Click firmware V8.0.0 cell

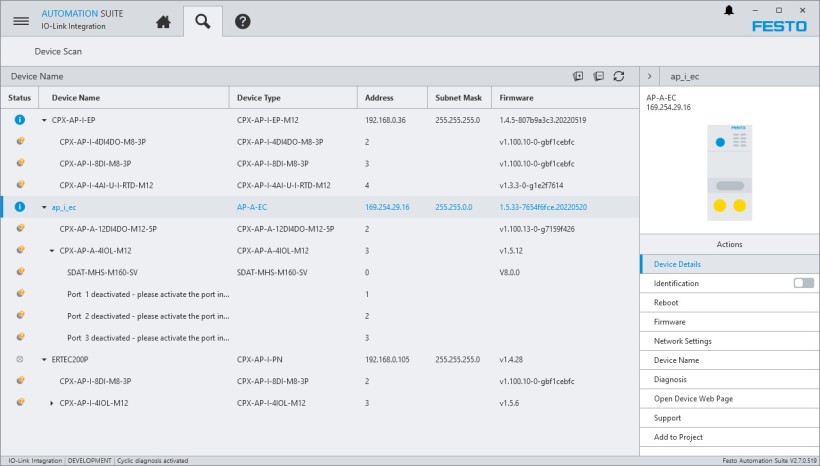509,272
